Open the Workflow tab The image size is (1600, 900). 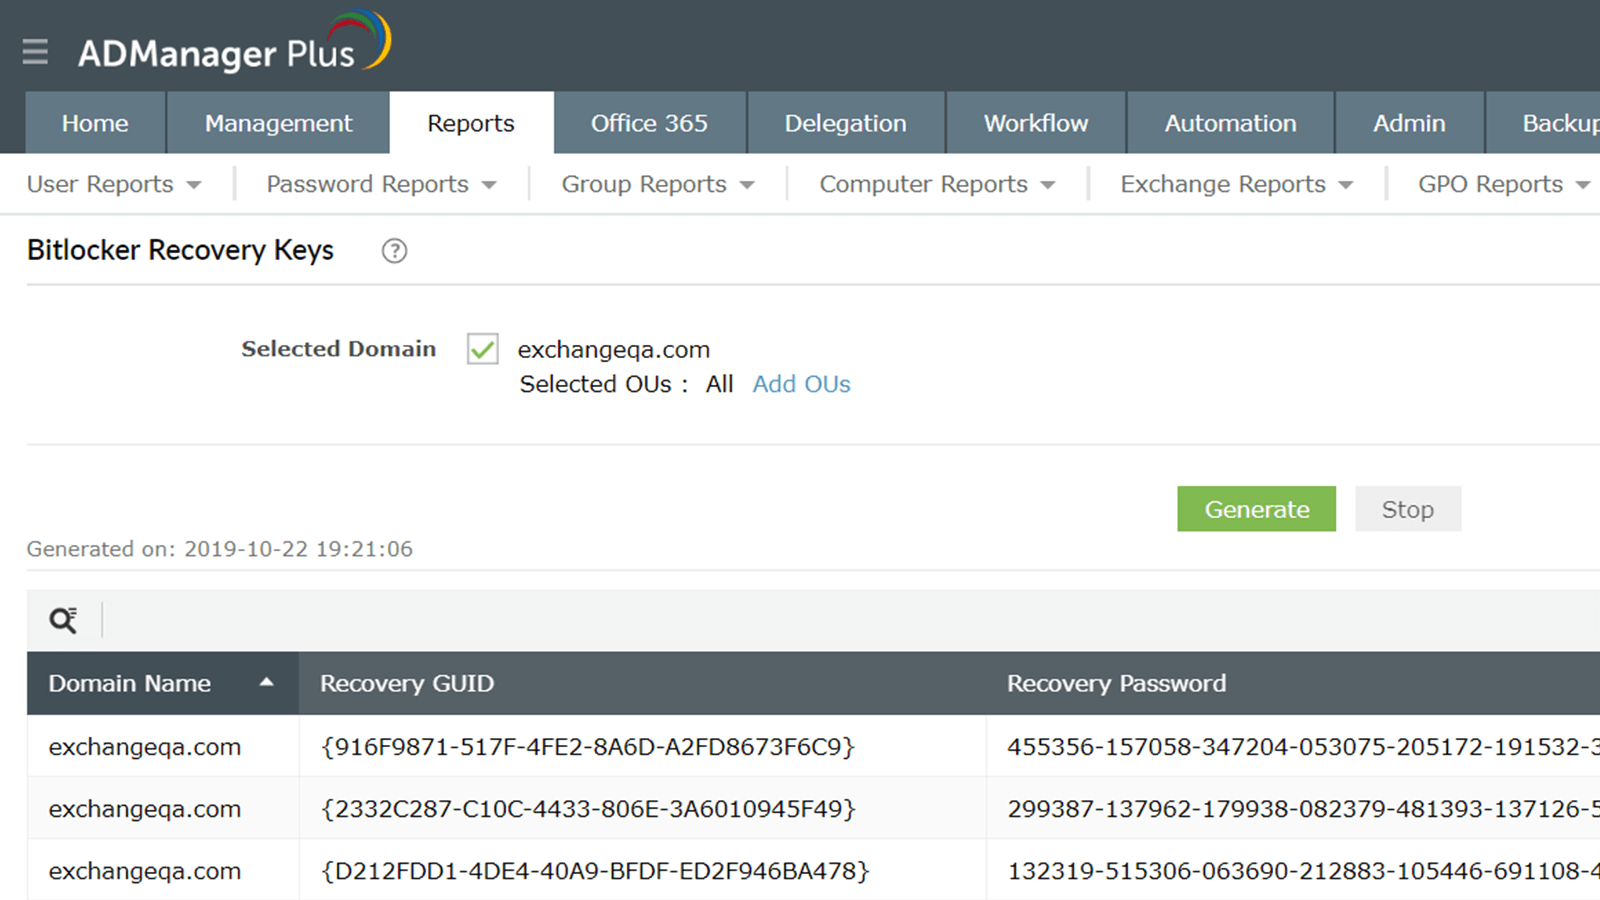click(1036, 123)
